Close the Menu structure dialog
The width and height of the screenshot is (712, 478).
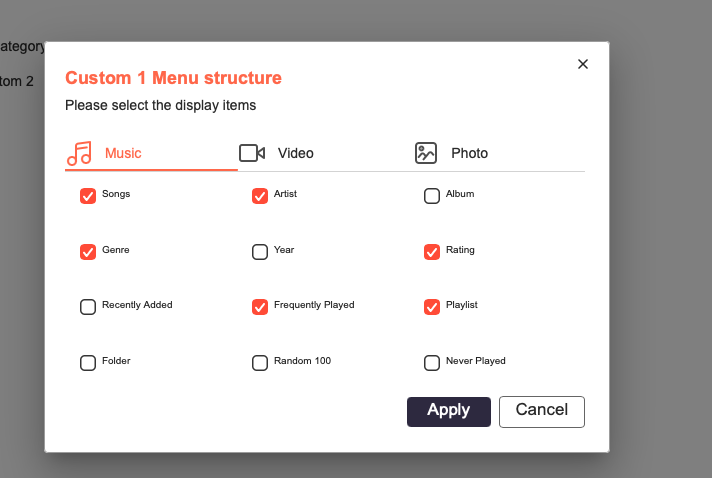[583, 64]
